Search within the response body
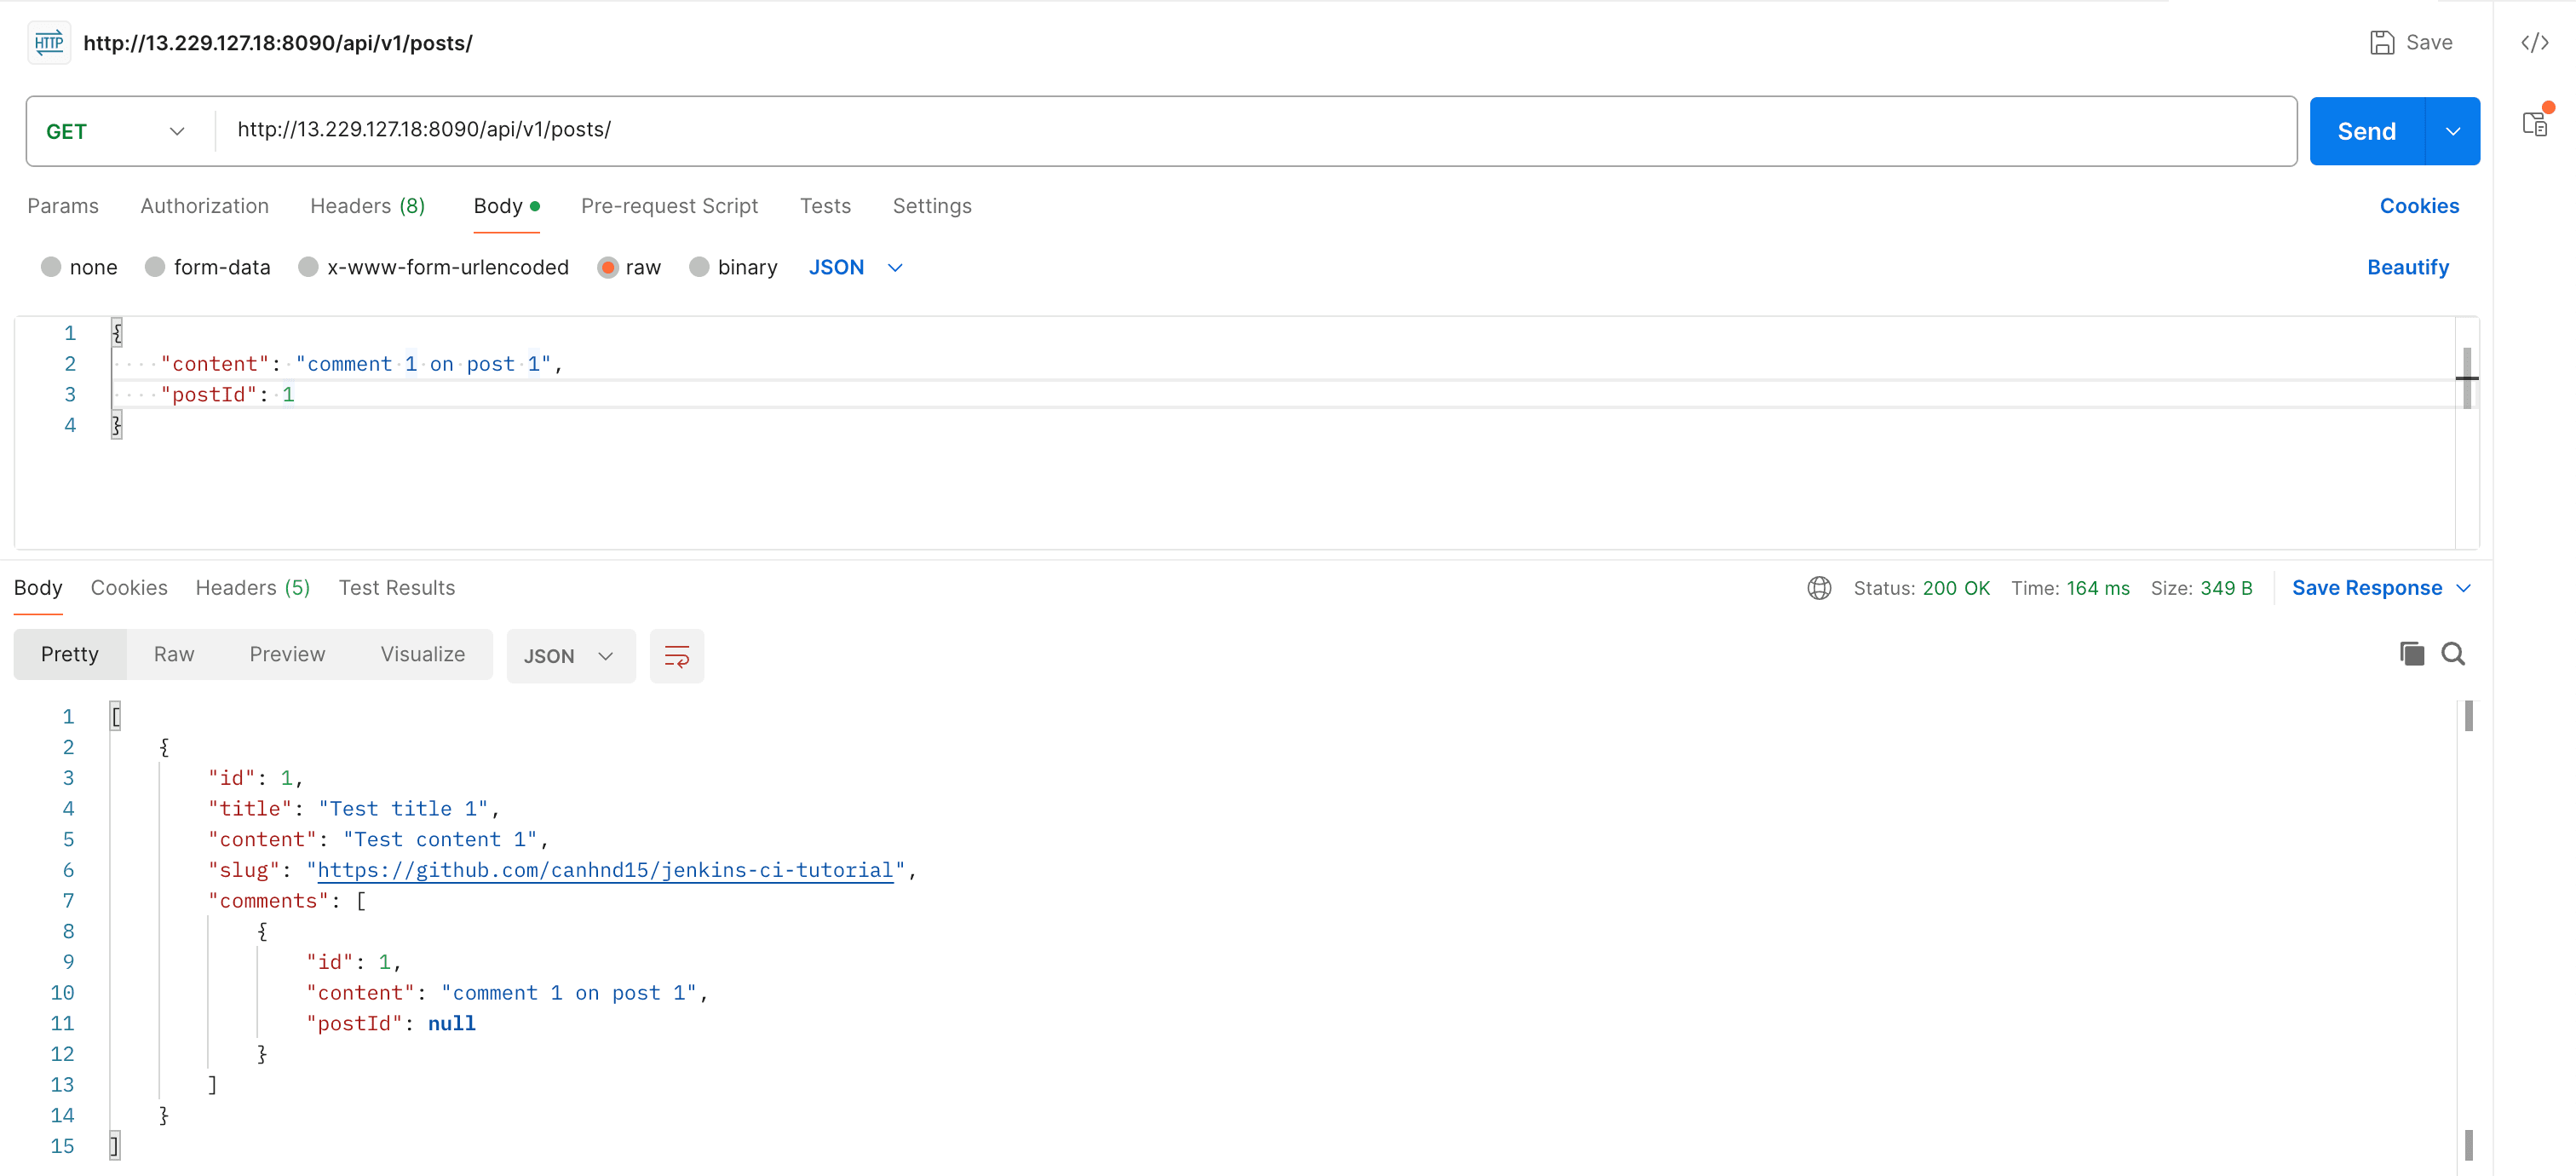 click(2452, 654)
